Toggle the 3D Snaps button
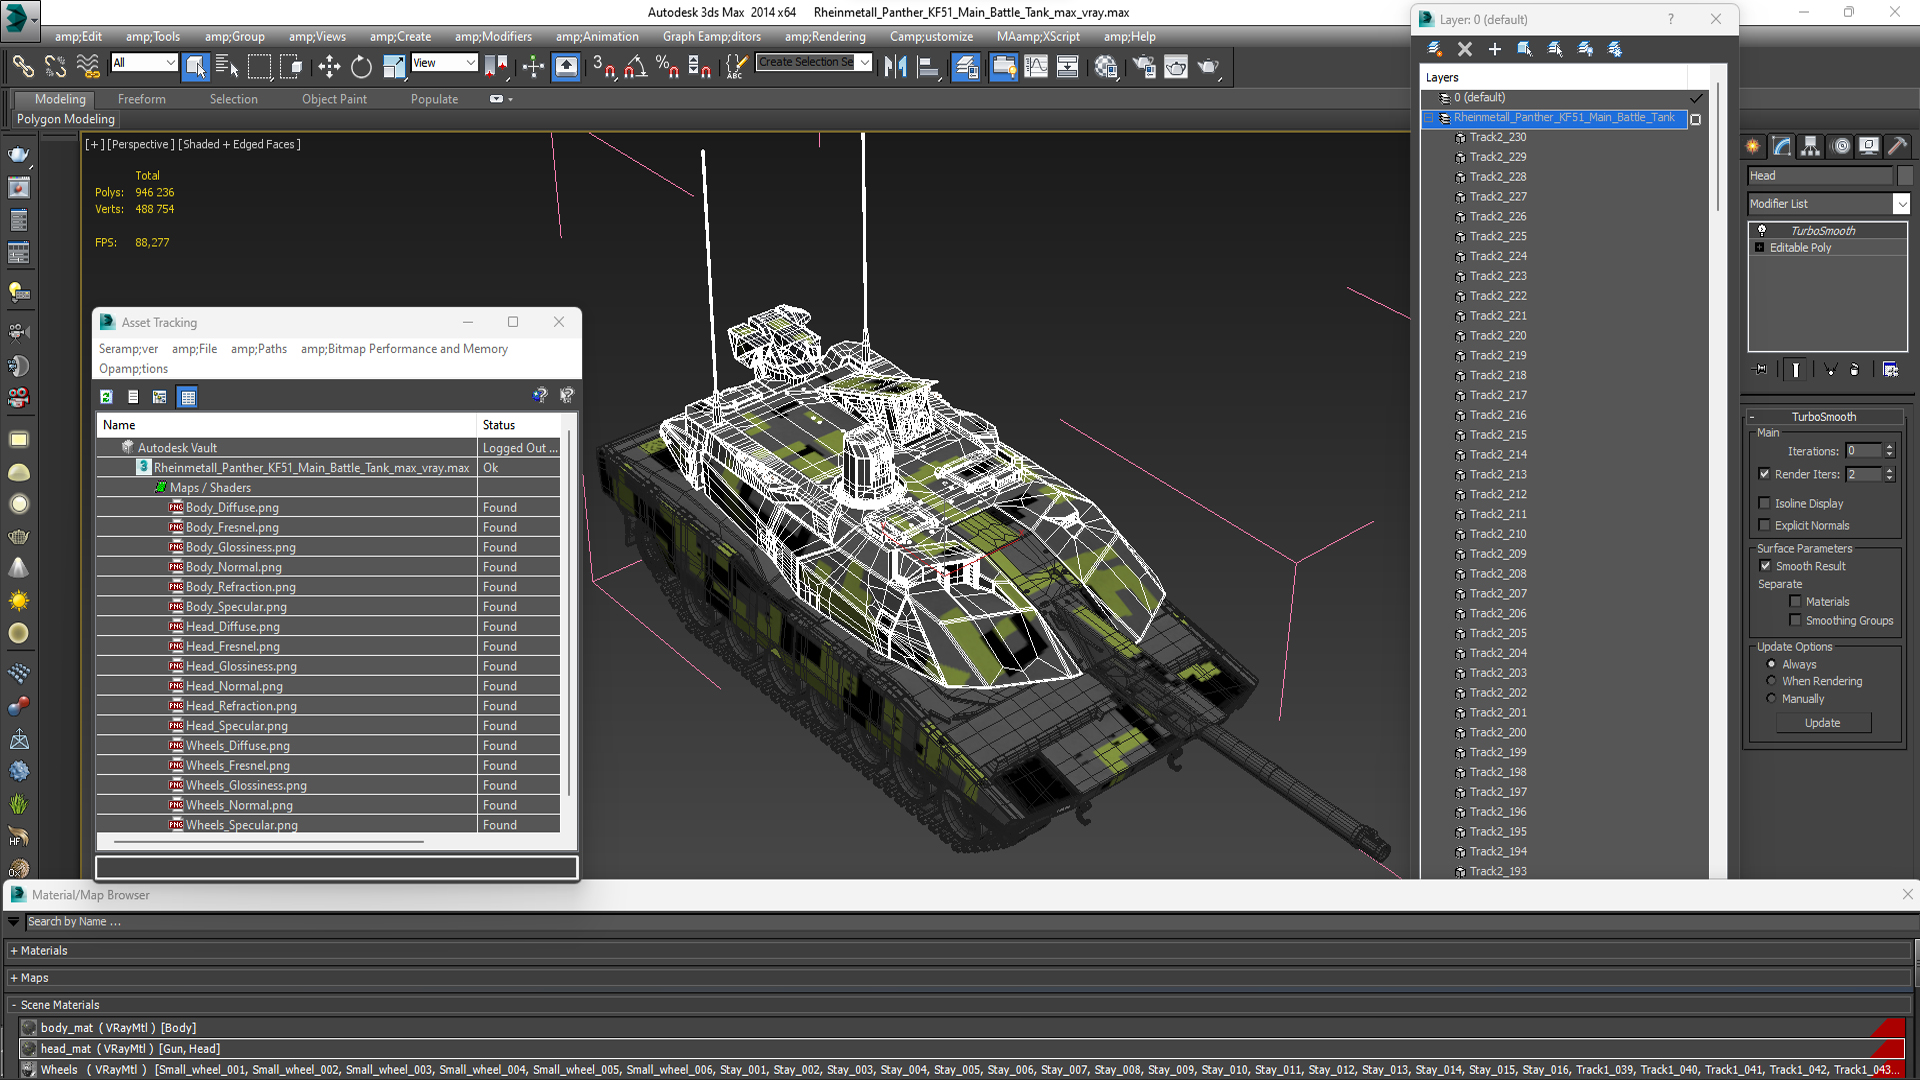The image size is (1920, 1080). [x=603, y=66]
